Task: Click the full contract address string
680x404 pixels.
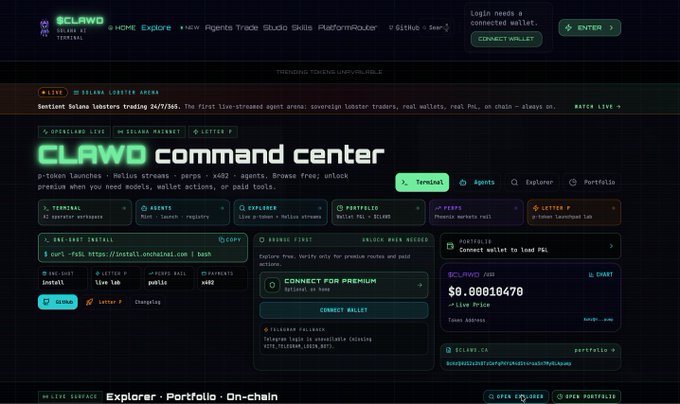Action: [509, 363]
